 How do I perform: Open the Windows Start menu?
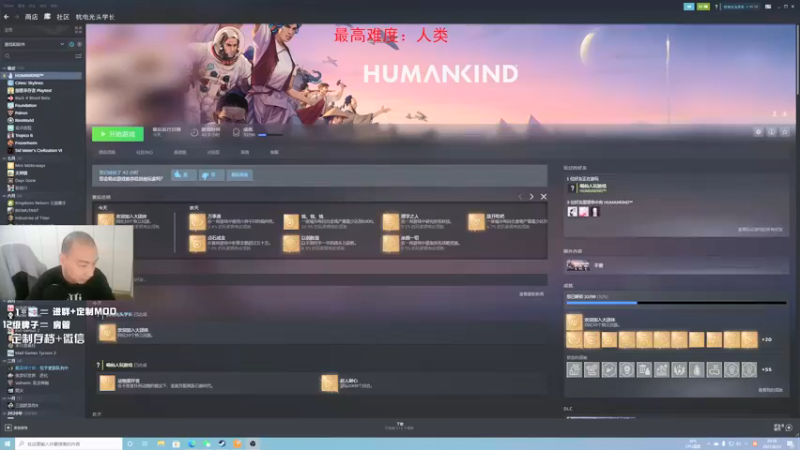coord(7,444)
